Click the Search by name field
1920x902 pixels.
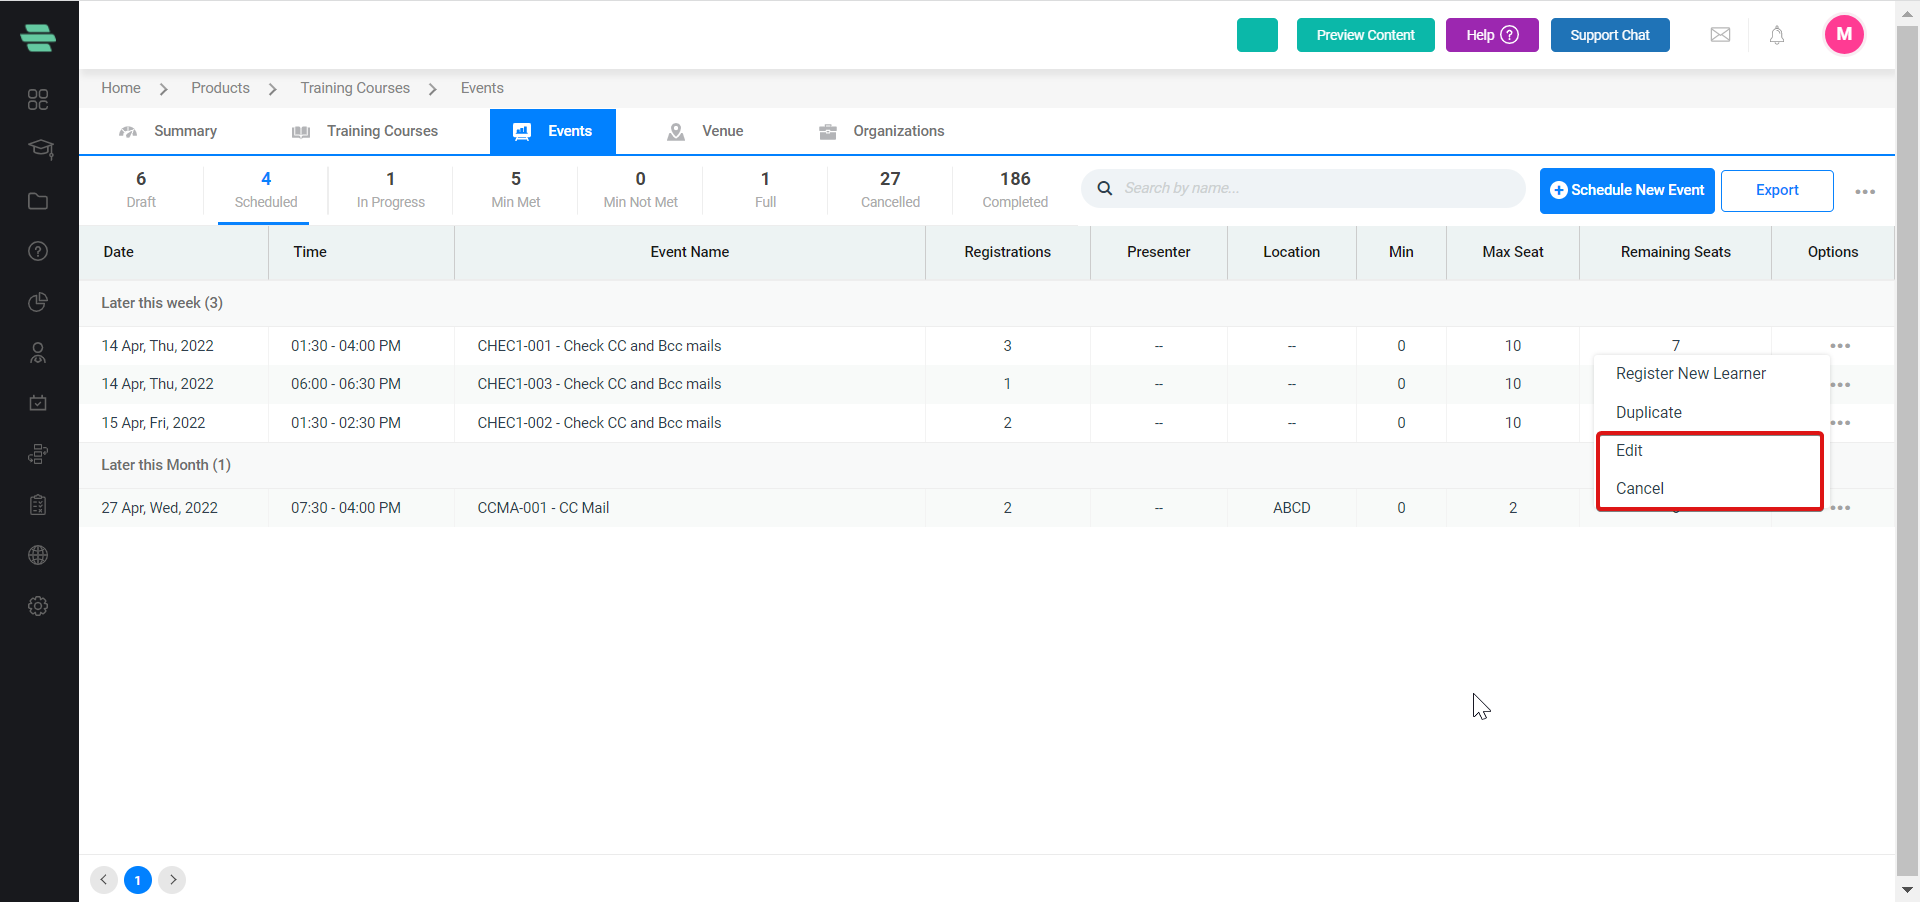(1303, 188)
